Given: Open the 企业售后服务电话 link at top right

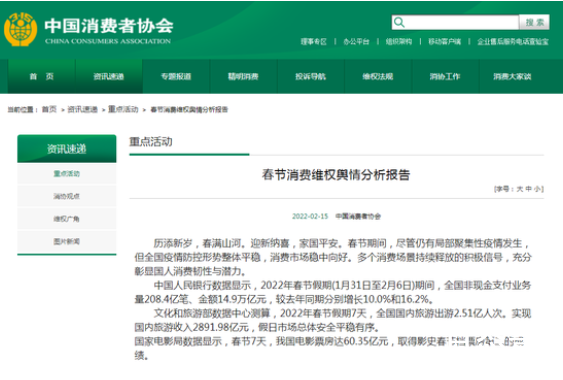Looking at the screenshot, I should tap(513, 42).
